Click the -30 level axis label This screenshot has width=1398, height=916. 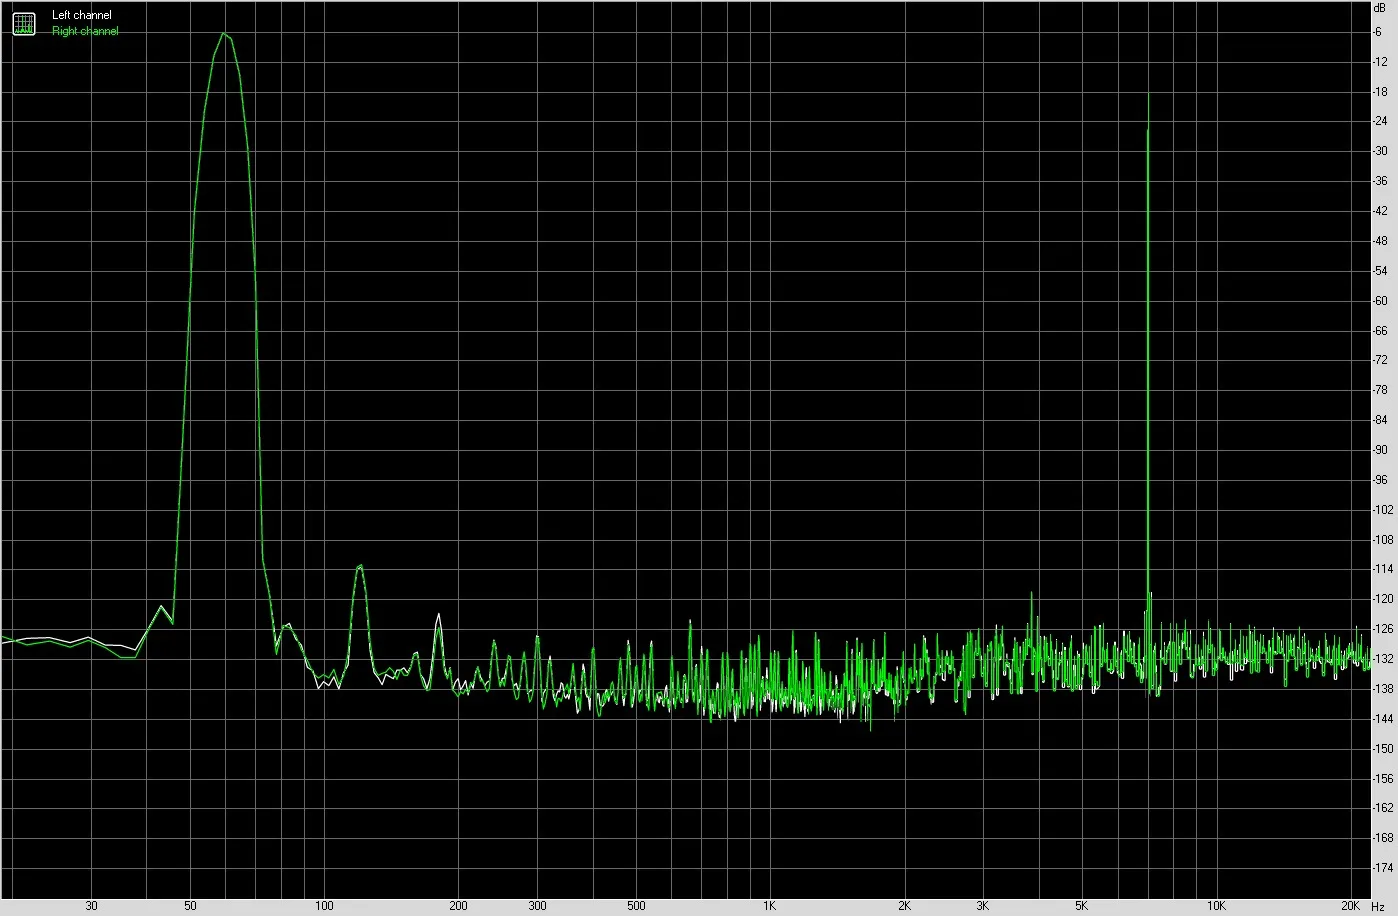click(x=1380, y=152)
